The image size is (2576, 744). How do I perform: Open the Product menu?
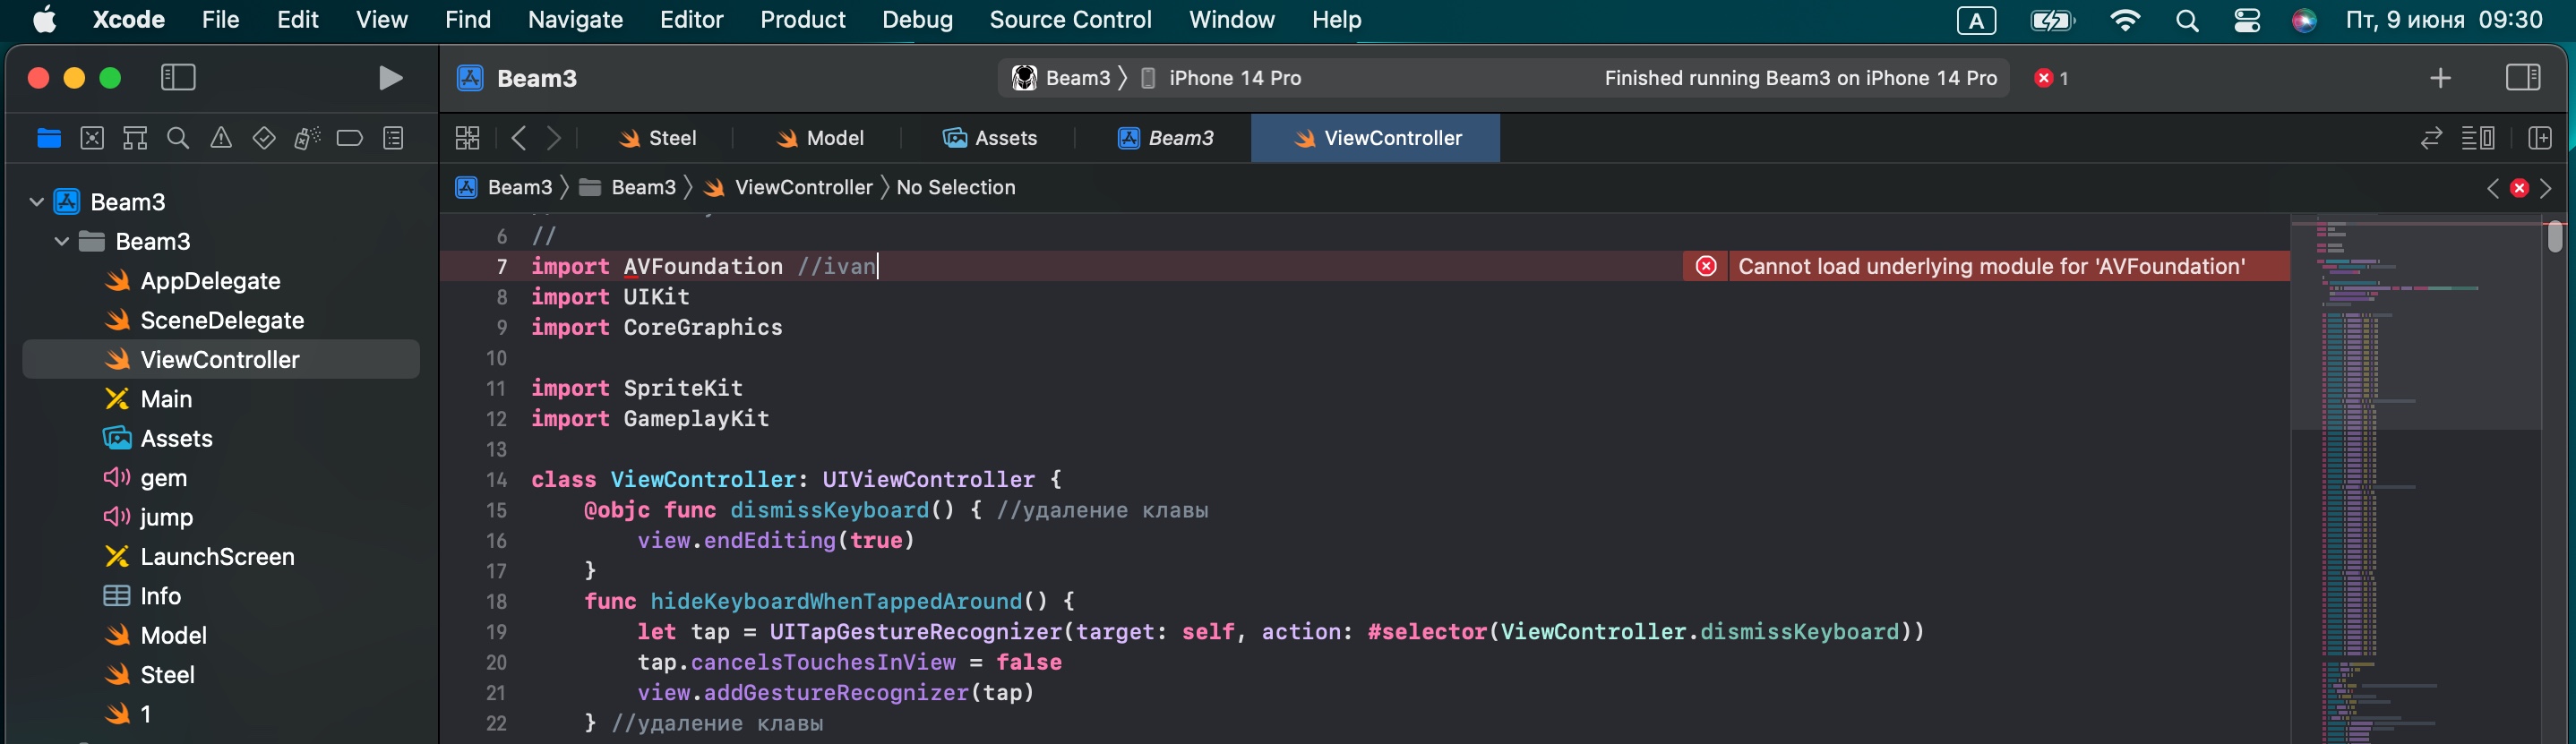click(x=802, y=20)
